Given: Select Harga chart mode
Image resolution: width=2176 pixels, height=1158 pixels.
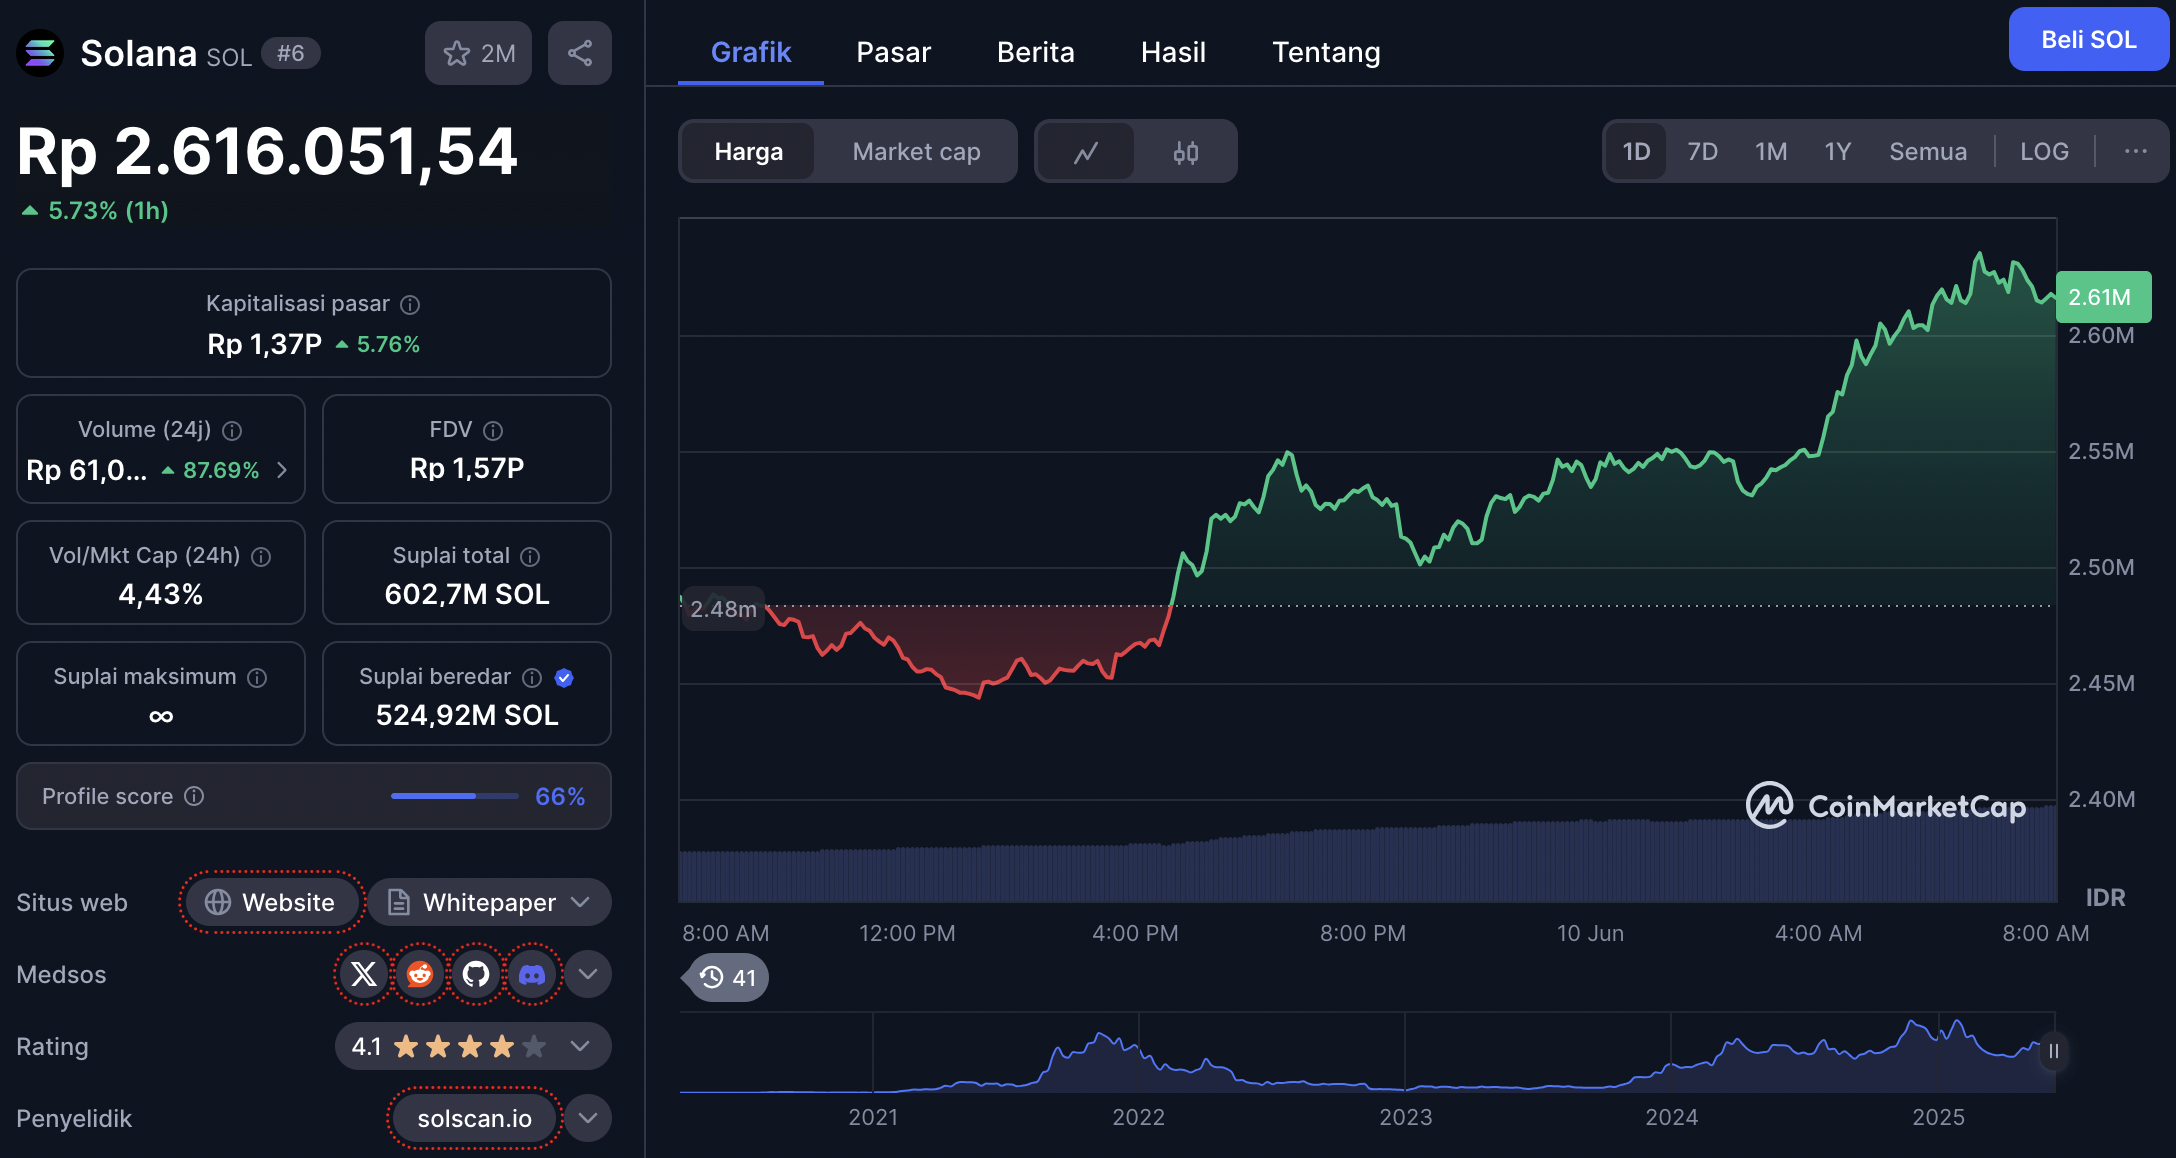Looking at the screenshot, I should pyautogui.click(x=748, y=152).
